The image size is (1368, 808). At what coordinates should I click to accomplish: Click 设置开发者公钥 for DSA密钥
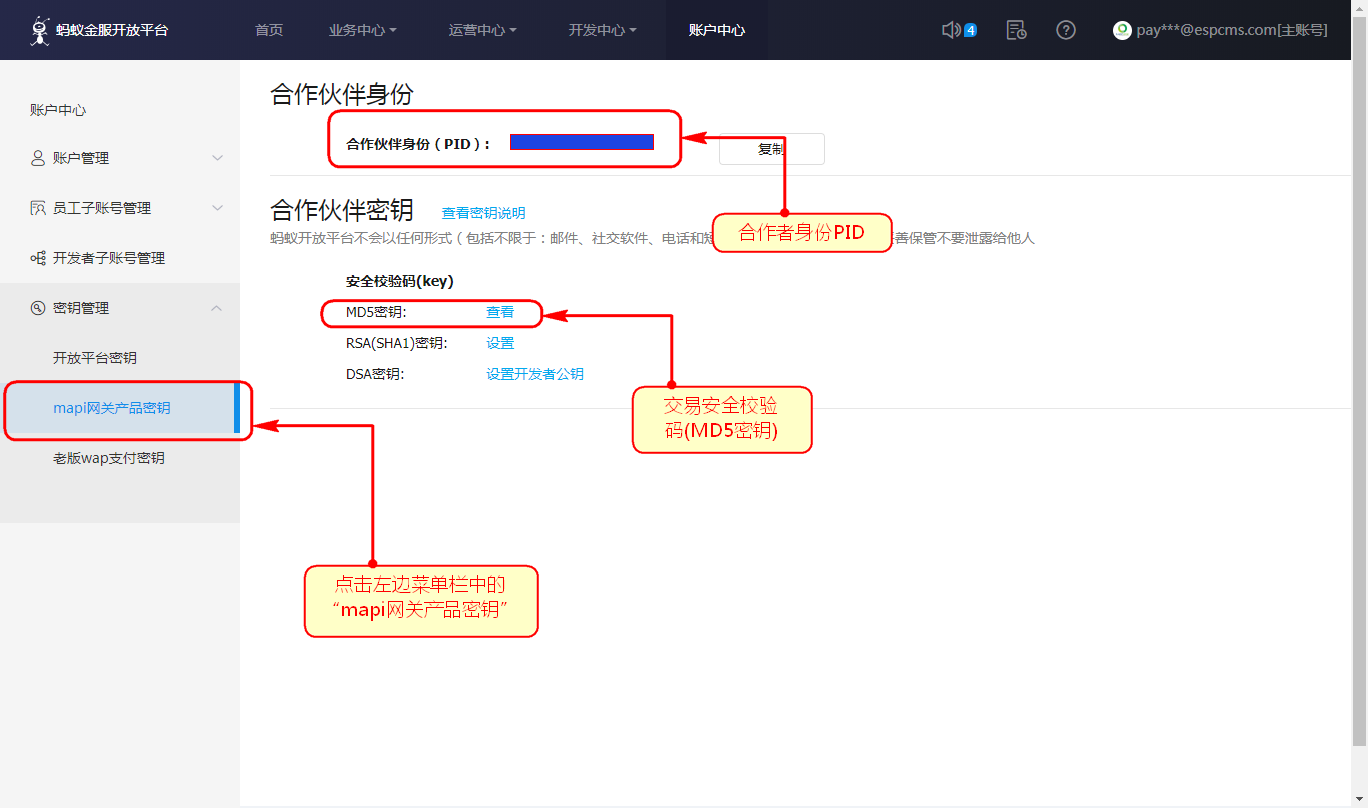[535, 374]
